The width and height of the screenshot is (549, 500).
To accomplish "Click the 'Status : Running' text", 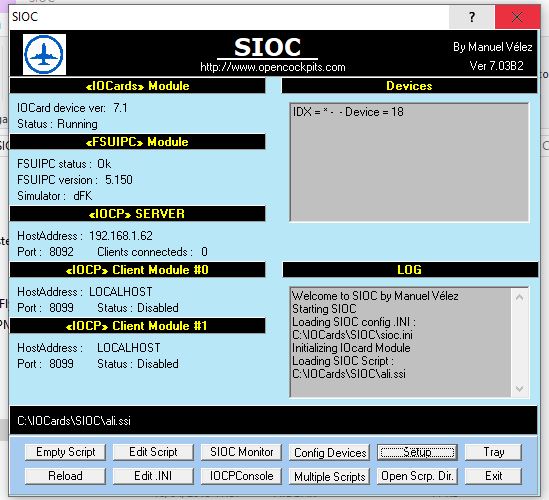I will tap(57, 124).
